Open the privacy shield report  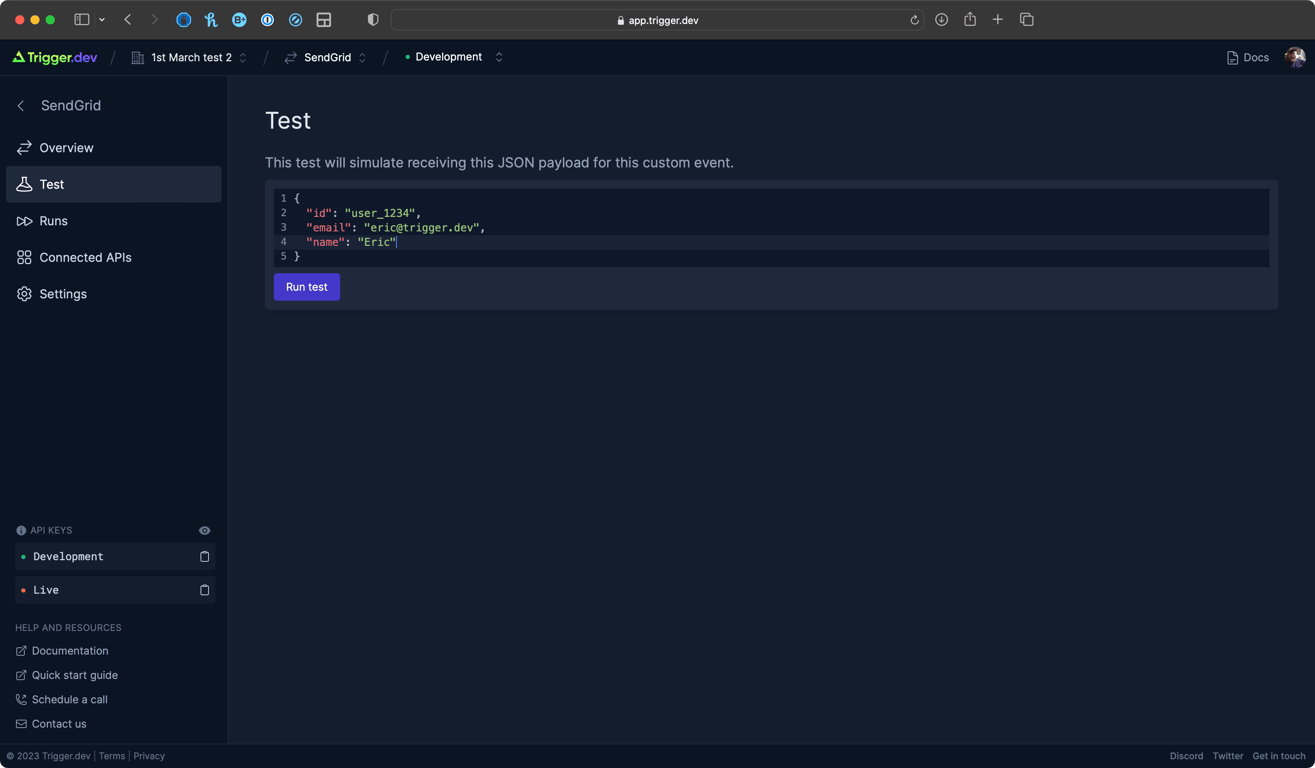373,20
